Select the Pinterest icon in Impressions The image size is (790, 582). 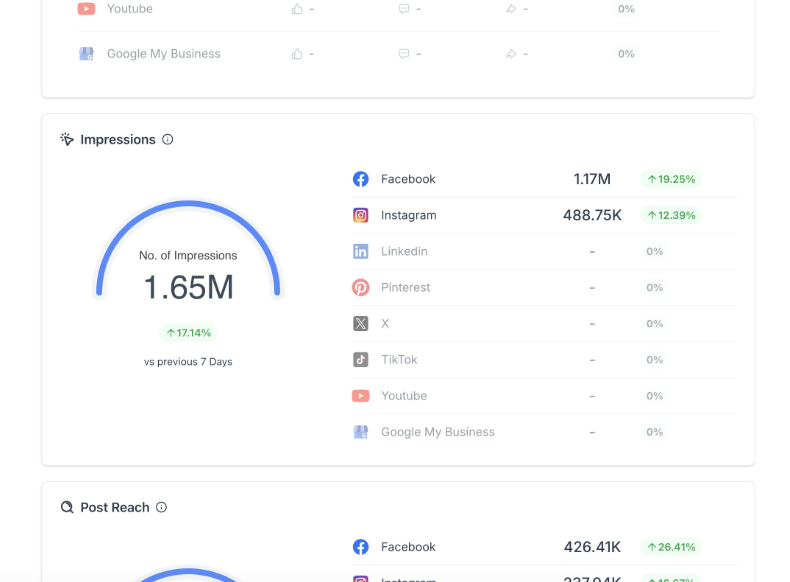click(361, 287)
